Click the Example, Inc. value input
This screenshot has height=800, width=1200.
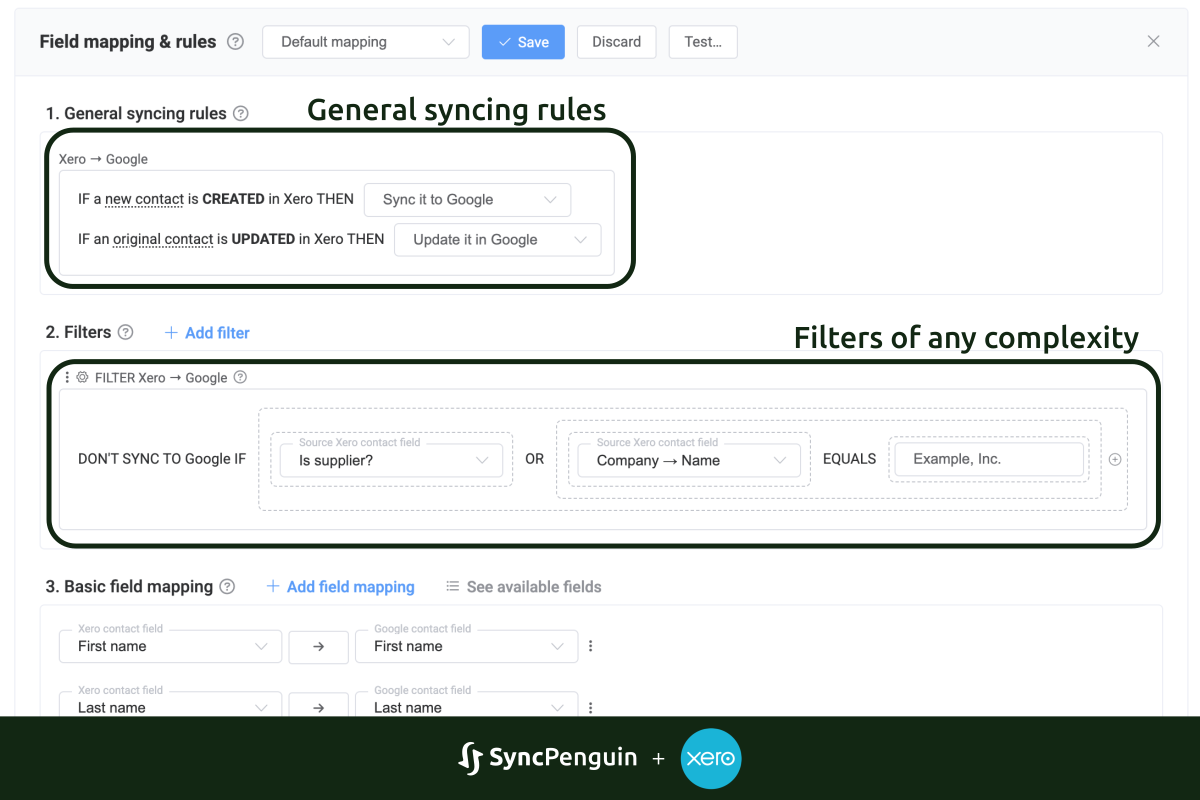click(989, 459)
